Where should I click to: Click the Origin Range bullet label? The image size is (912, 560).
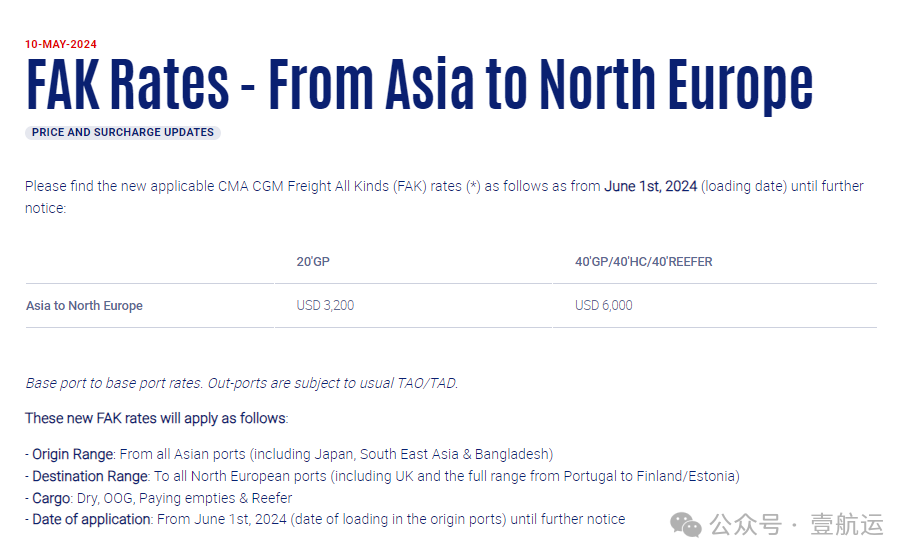73,454
